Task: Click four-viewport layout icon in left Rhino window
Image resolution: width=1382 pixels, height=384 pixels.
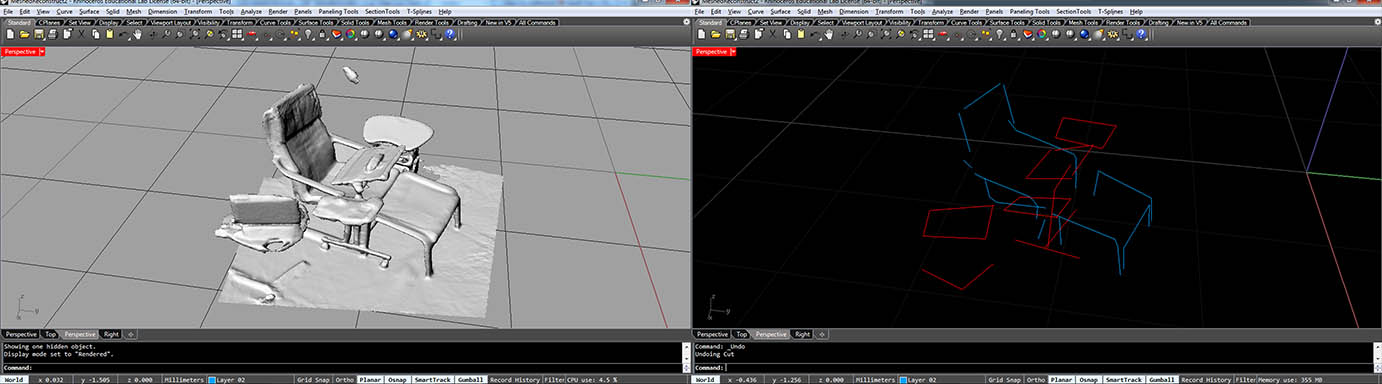Action: coord(237,34)
